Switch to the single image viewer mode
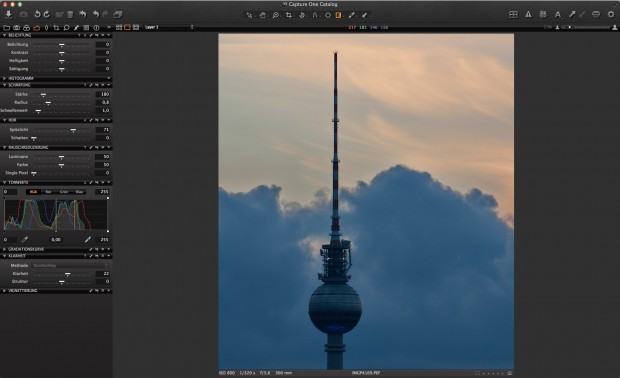The width and height of the screenshot is (620, 378). click(127, 27)
